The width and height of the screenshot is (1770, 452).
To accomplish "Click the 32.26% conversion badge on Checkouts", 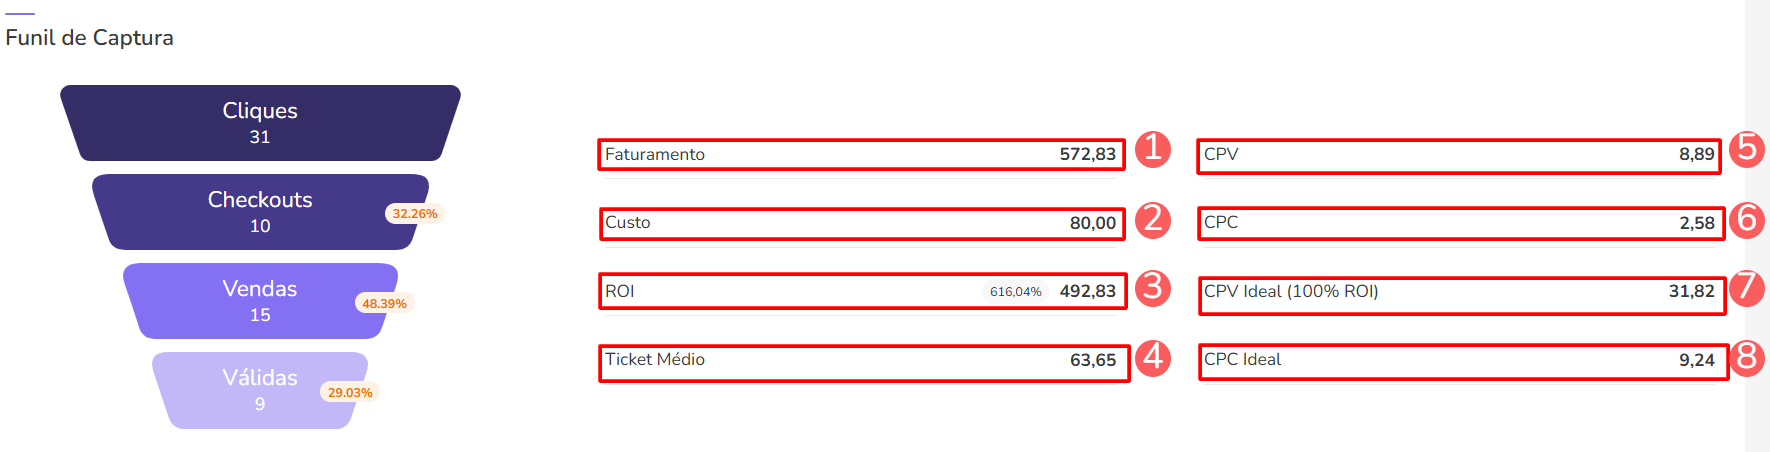I will click(414, 214).
